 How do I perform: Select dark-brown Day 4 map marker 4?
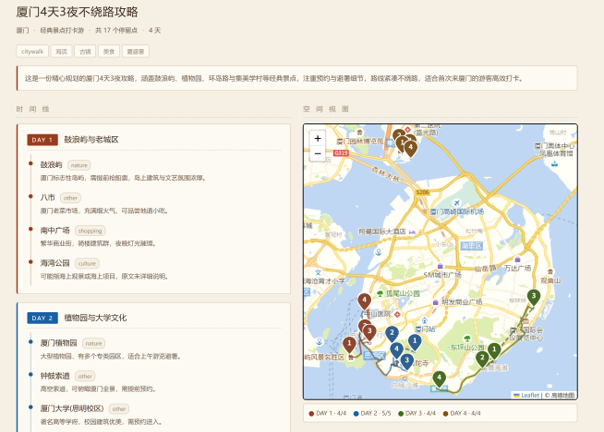point(411,148)
